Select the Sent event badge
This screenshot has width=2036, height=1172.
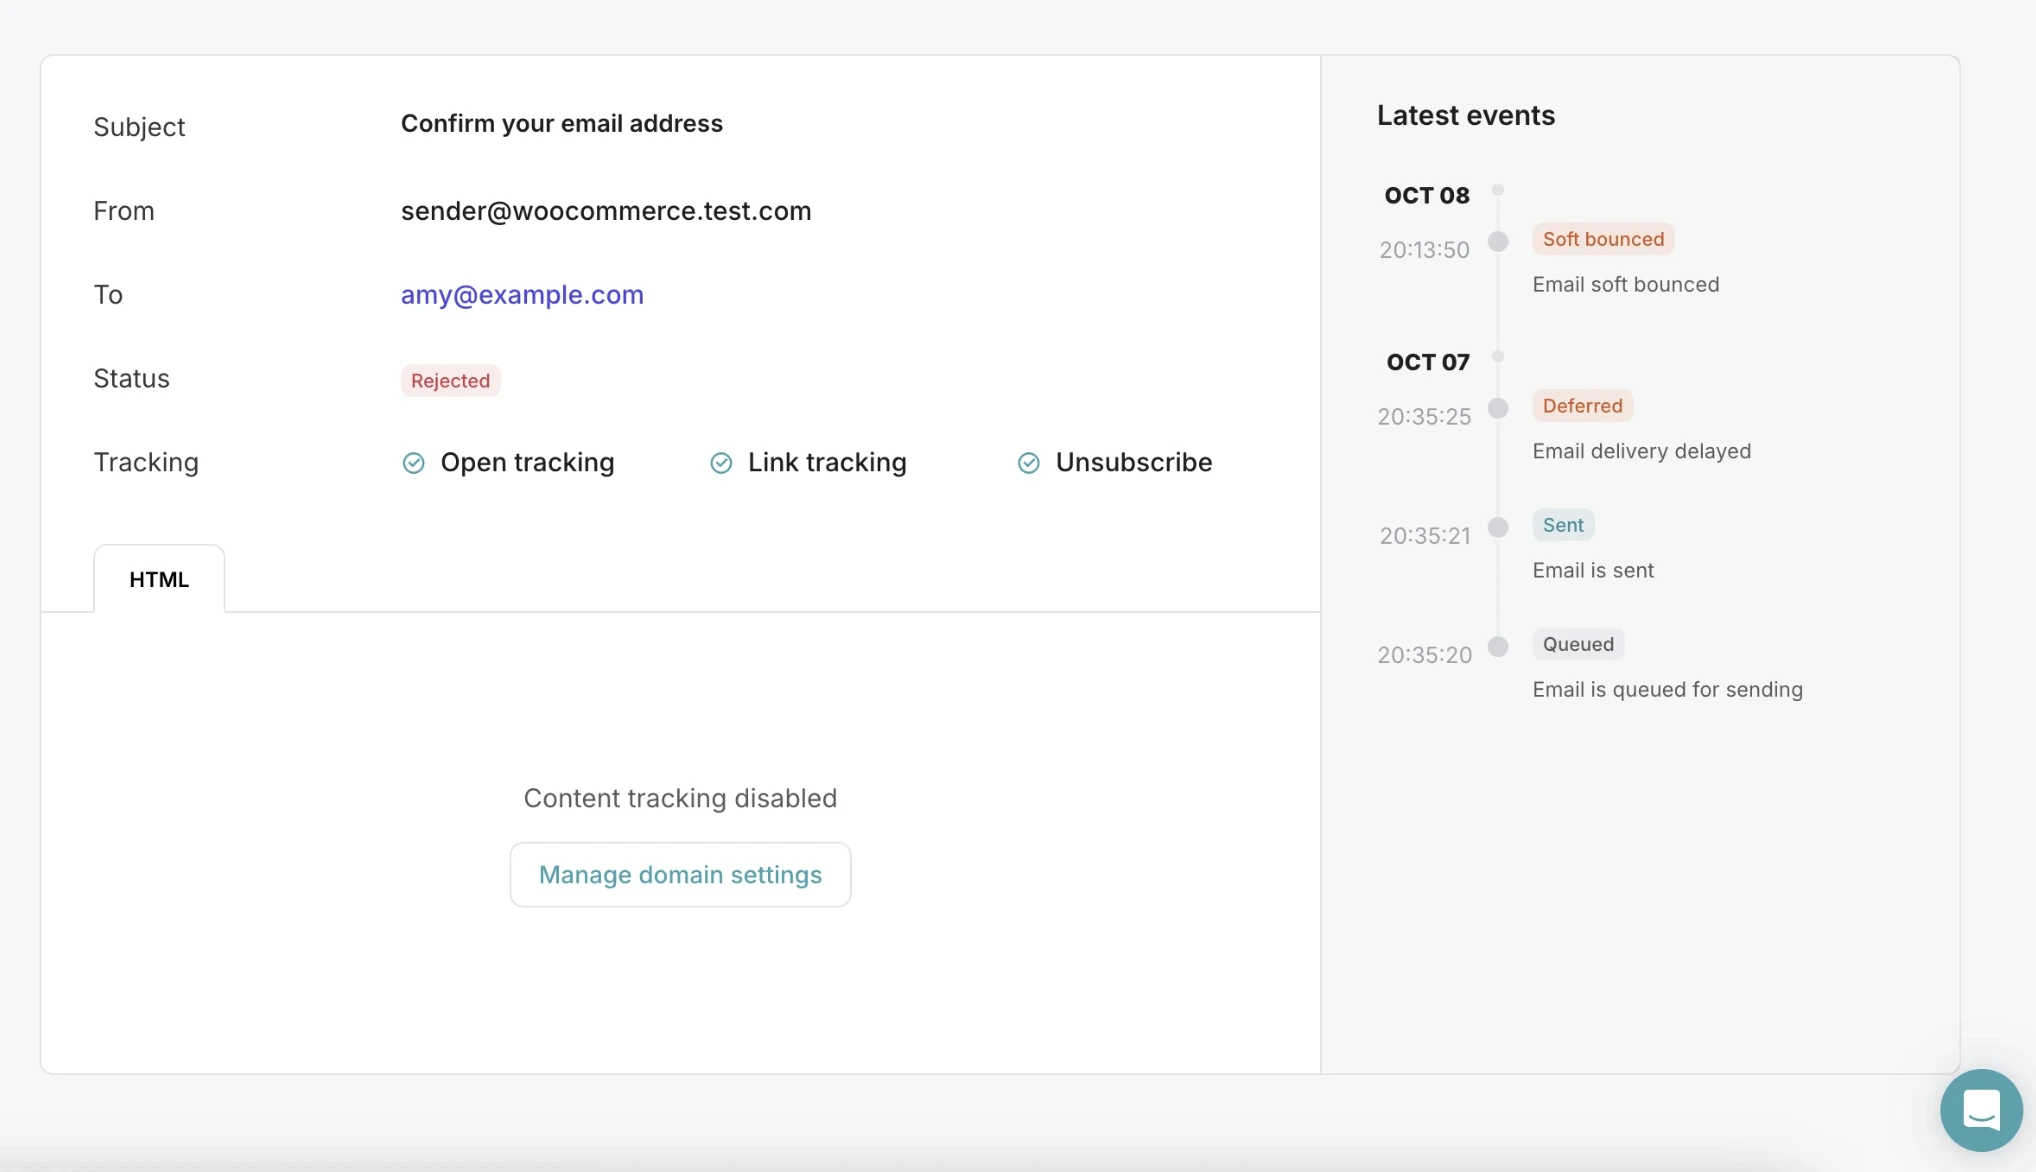coord(1563,525)
